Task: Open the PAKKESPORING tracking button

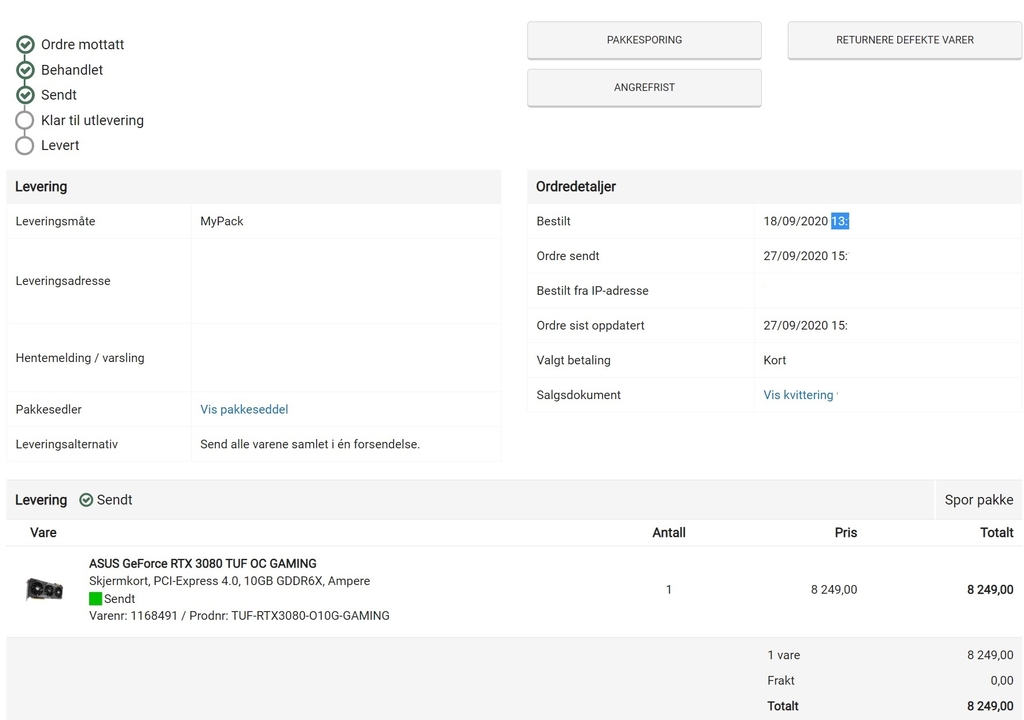Action: point(644,40)
